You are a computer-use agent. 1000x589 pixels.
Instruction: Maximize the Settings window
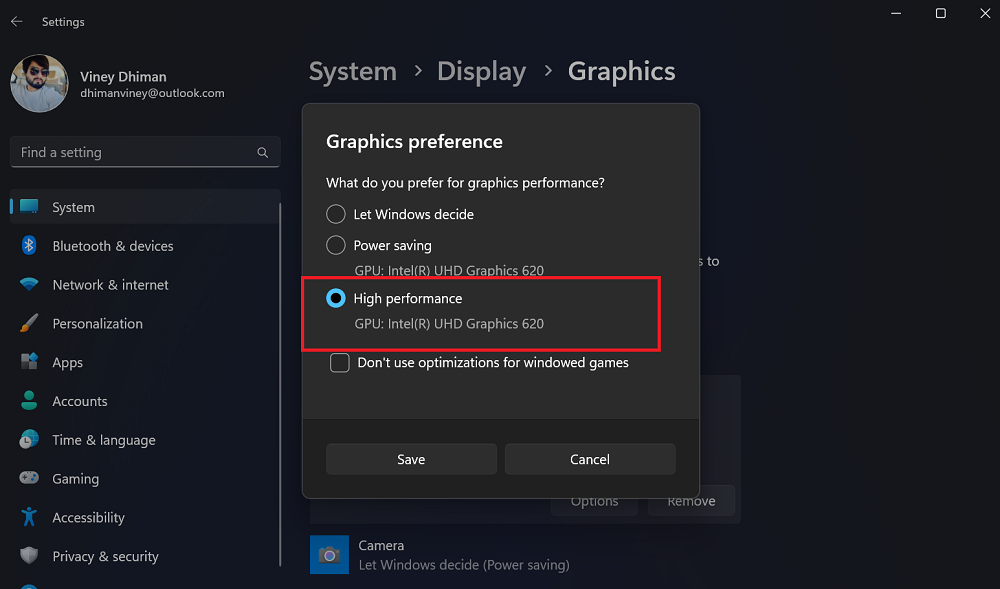tap(941, 13)
